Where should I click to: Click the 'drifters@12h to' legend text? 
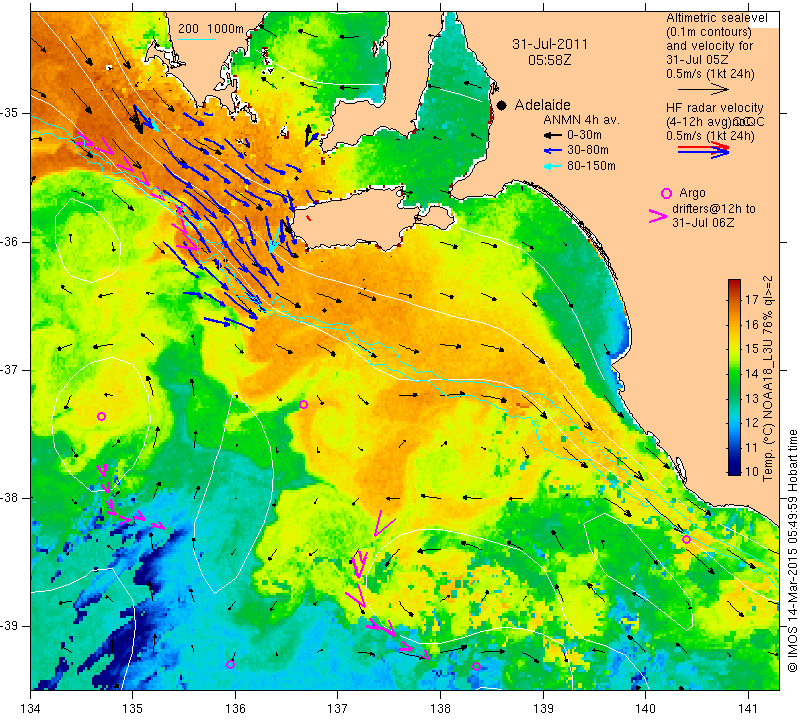(x=713, y=209)
